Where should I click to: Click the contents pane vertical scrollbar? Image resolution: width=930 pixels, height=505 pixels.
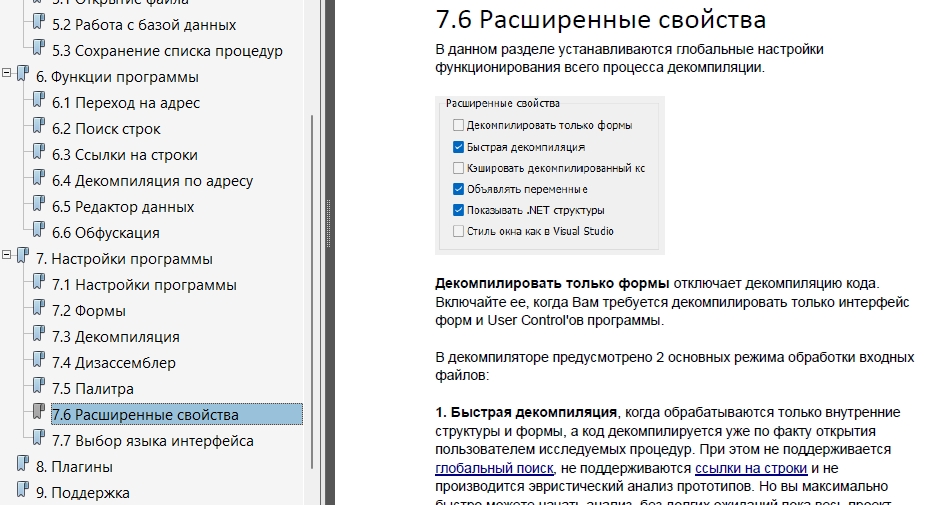[312, 291]
